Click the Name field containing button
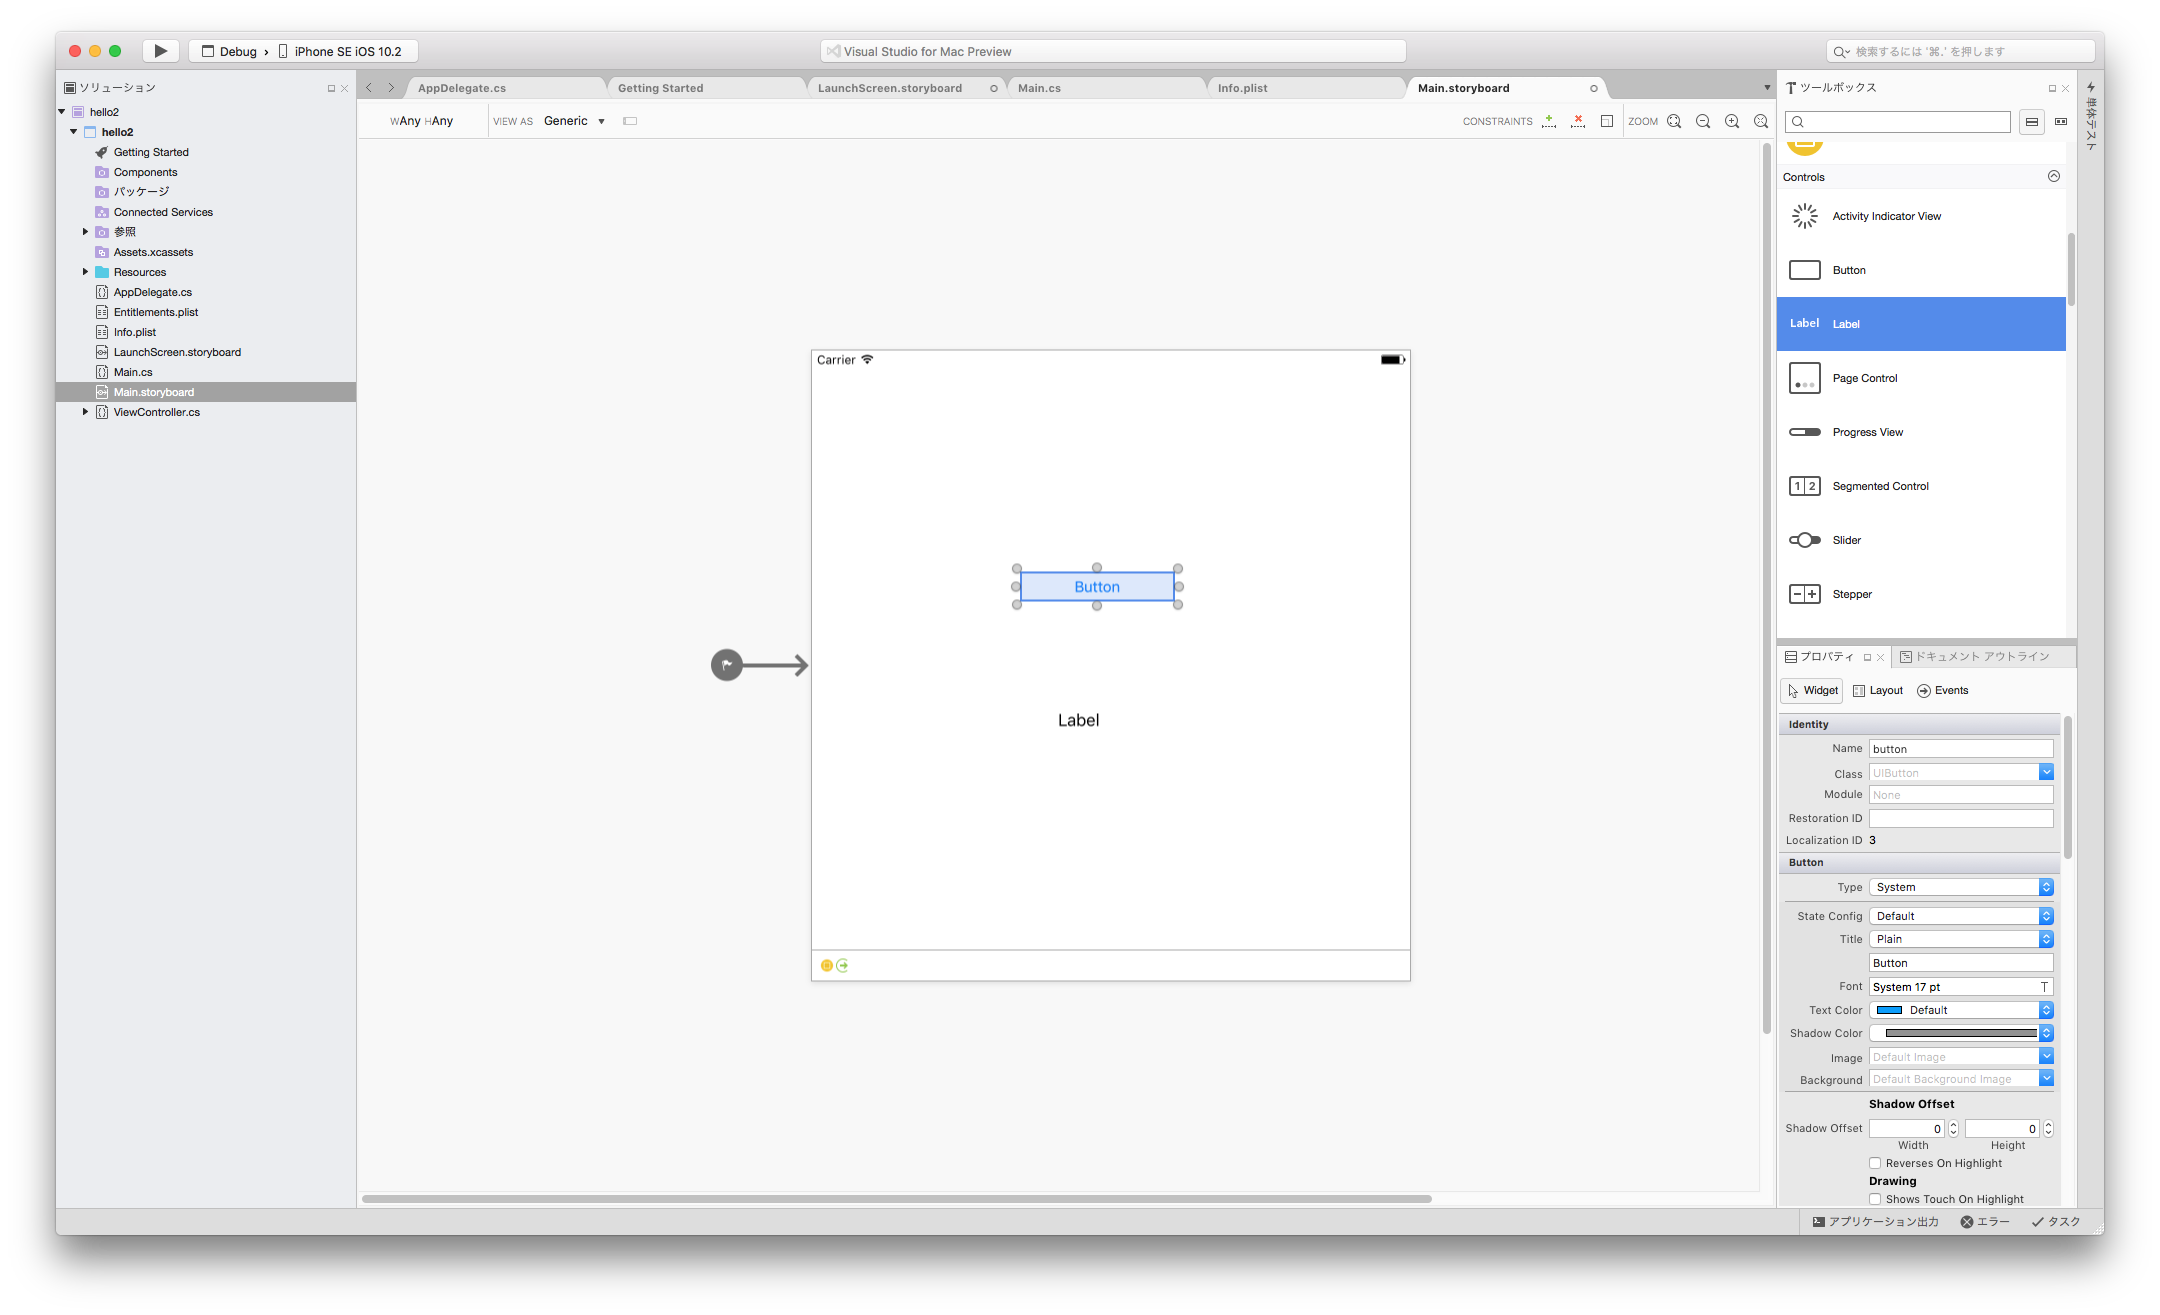2160x1315 pixels. coord(1961,749)
